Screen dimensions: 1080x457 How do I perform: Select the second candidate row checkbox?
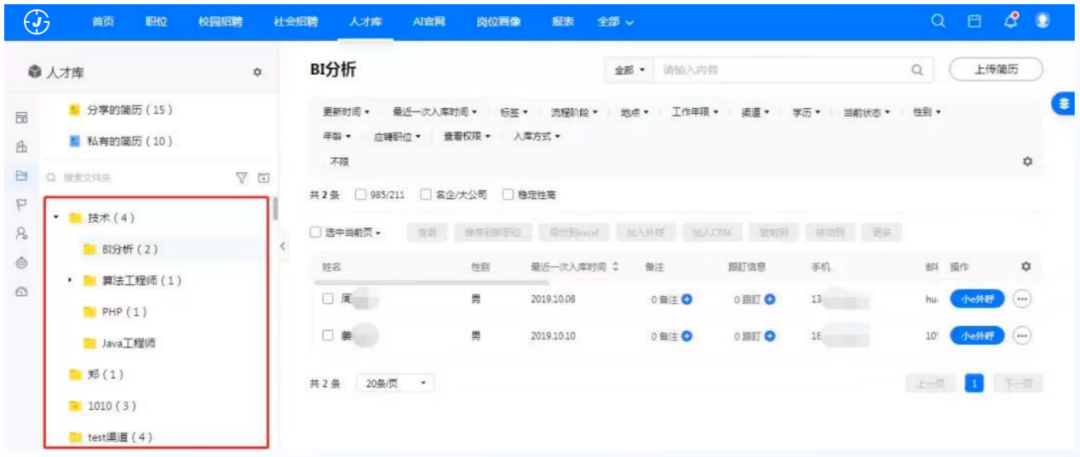[328, 336]
